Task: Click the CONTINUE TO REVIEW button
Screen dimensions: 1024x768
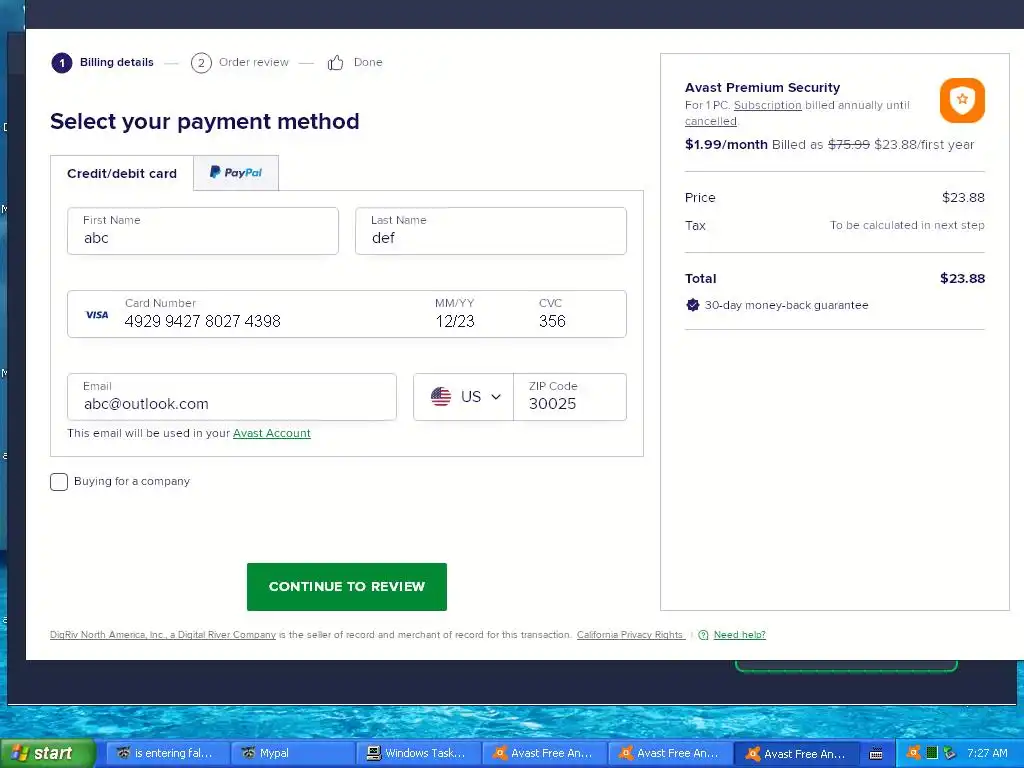Action: tap(347, 586)
